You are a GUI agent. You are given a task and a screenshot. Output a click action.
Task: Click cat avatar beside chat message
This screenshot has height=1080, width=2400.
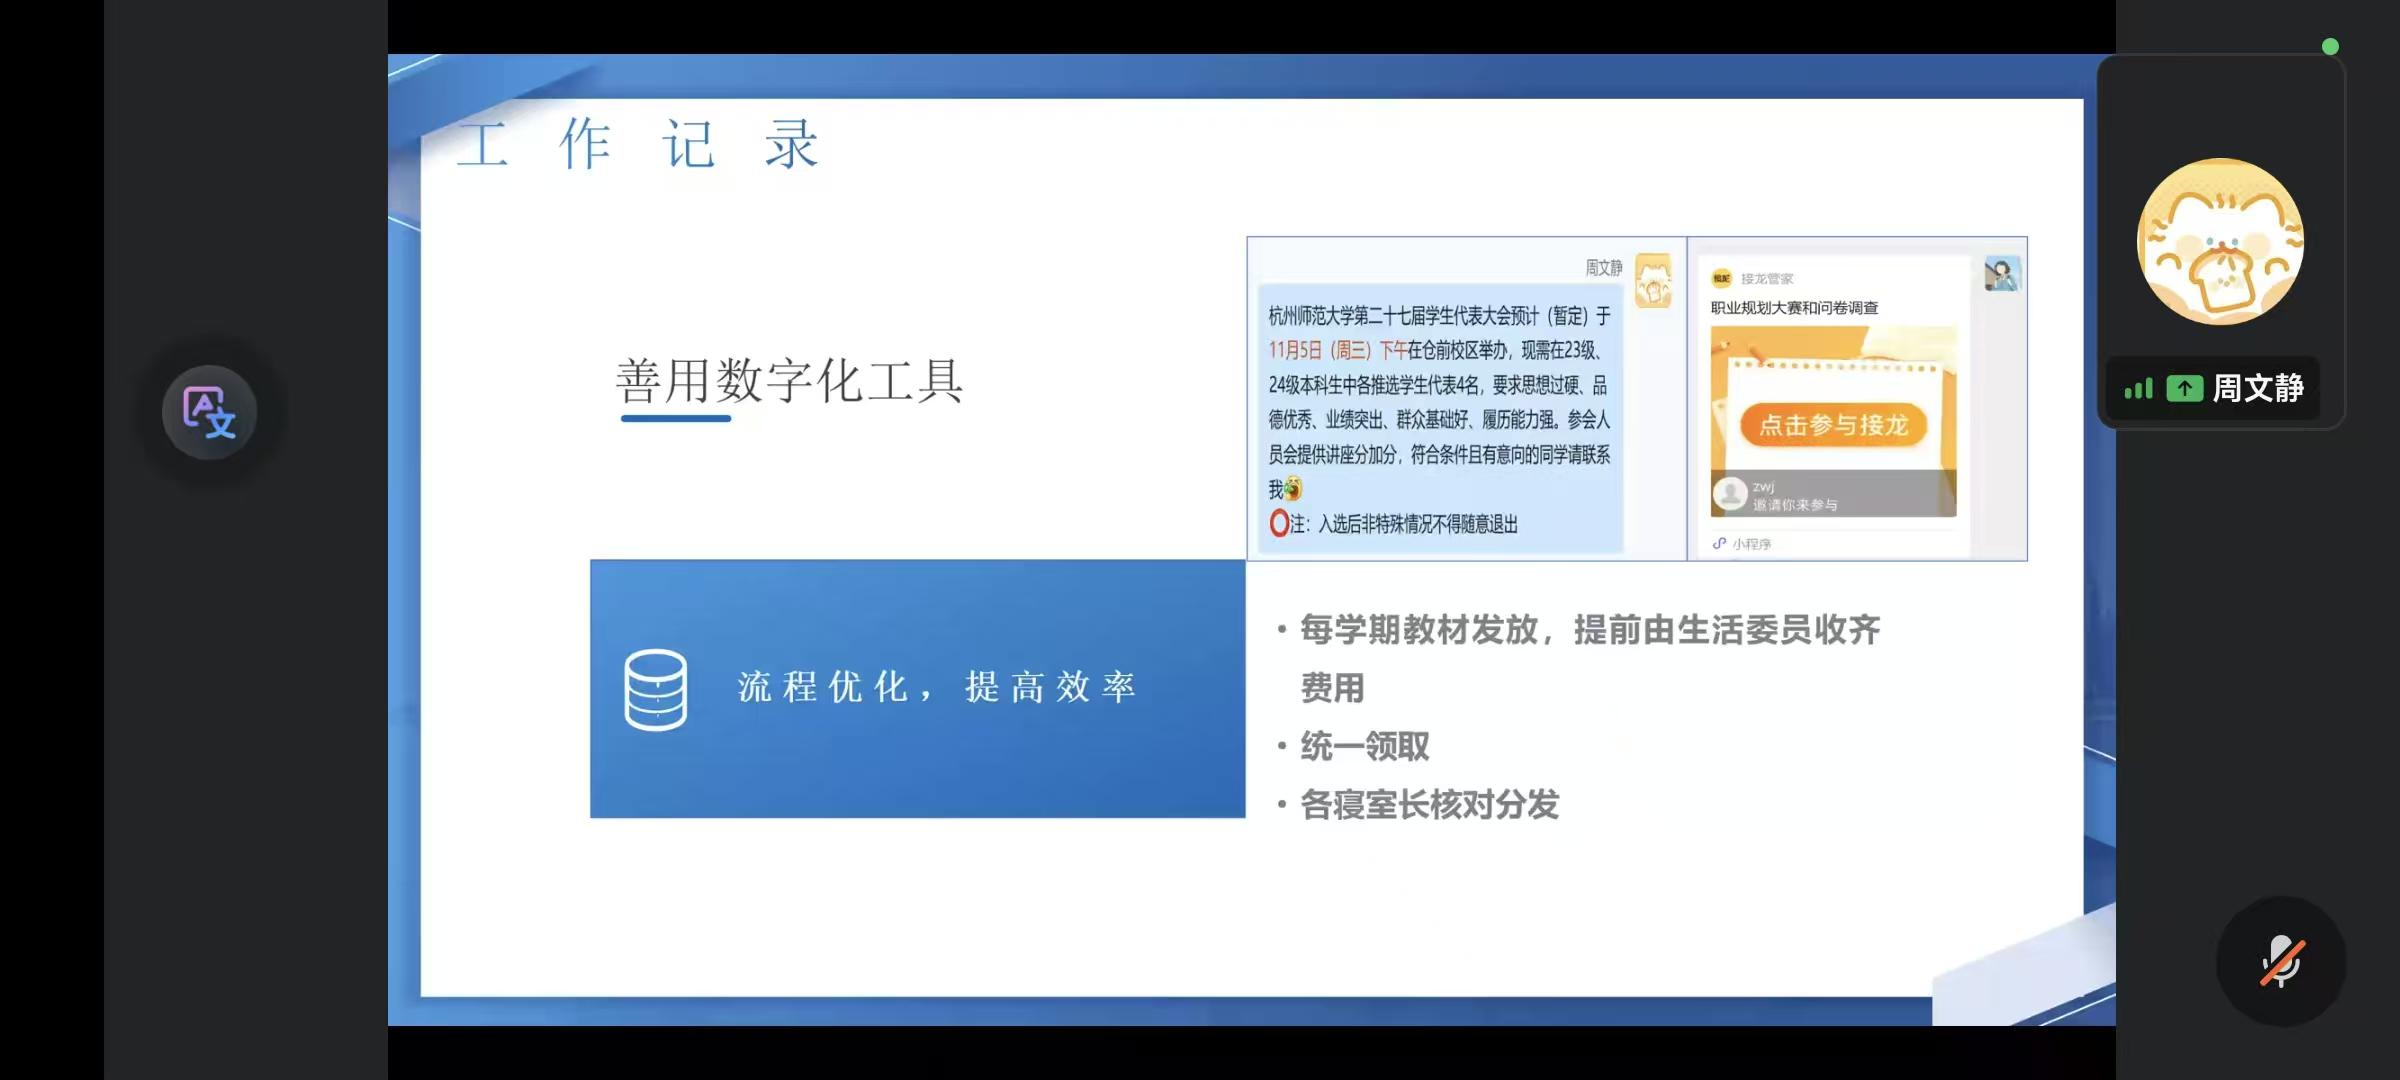[x=1653, y=280]
